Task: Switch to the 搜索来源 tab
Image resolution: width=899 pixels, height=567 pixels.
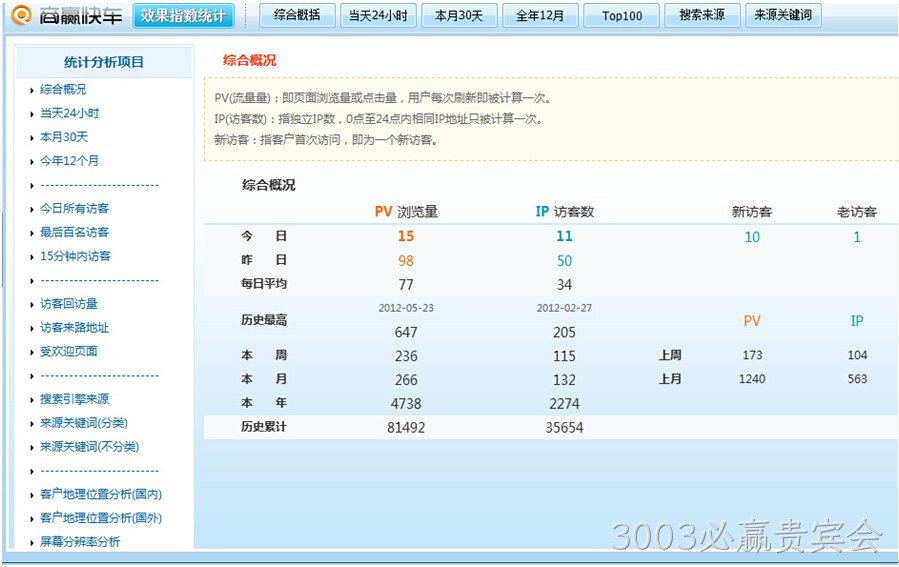Action: click(702, 15)
